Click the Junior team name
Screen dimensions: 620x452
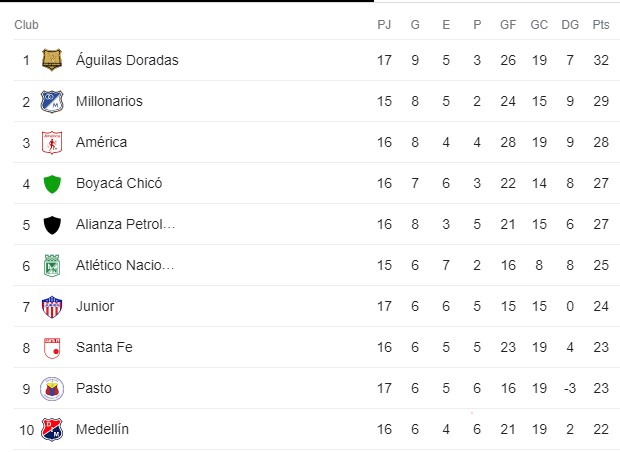[x=95, y=306]
